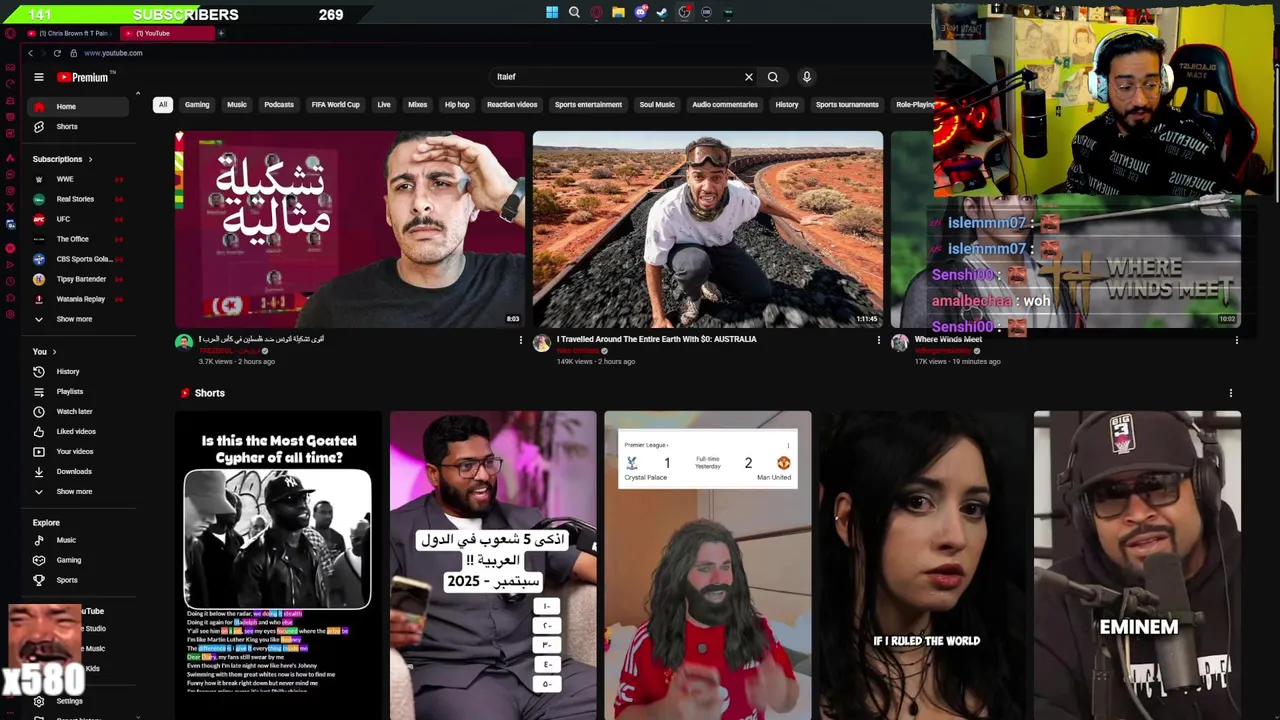Start voice search with the microphone
Image resolution: width=1280 pixels, height=720 pixels.
click(x=807, y=77)
